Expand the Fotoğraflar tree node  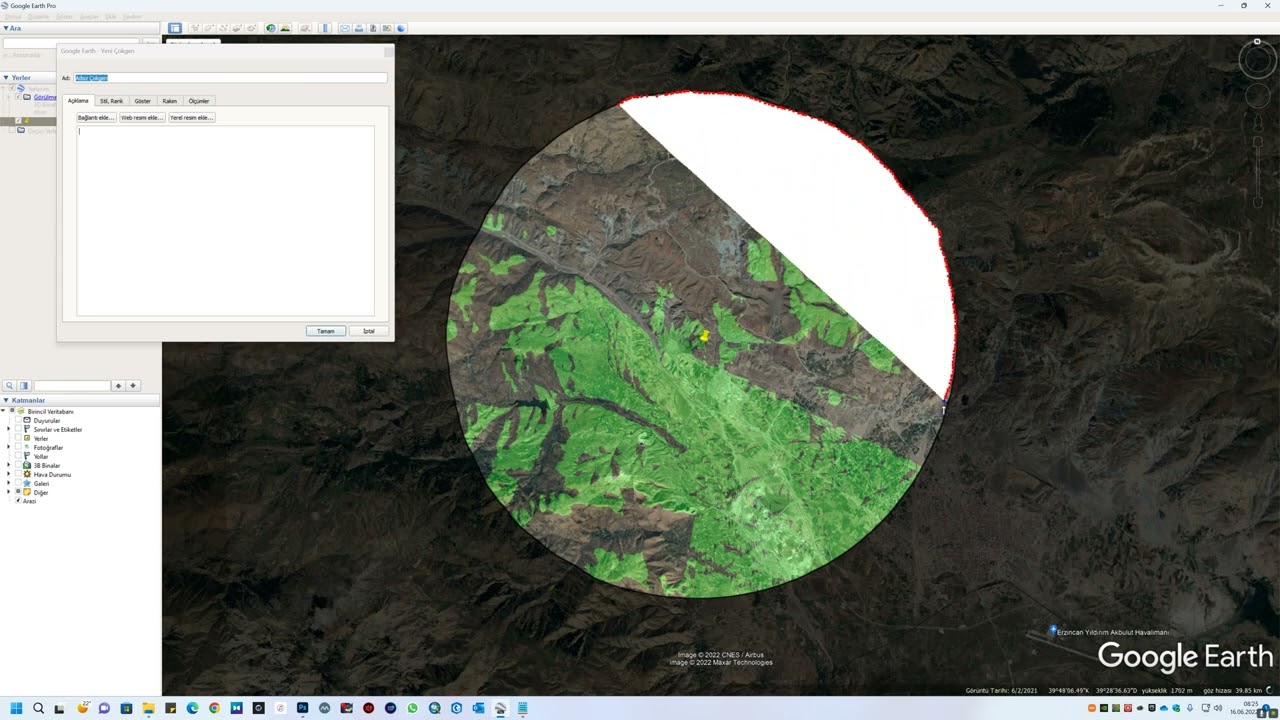click(8, 447)
